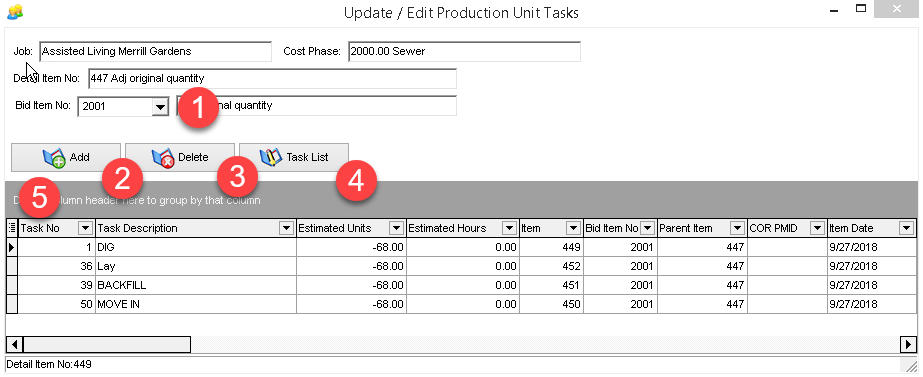923x377 pixels.
Task: Click task number 36 cell
Action: click(57, 266)
